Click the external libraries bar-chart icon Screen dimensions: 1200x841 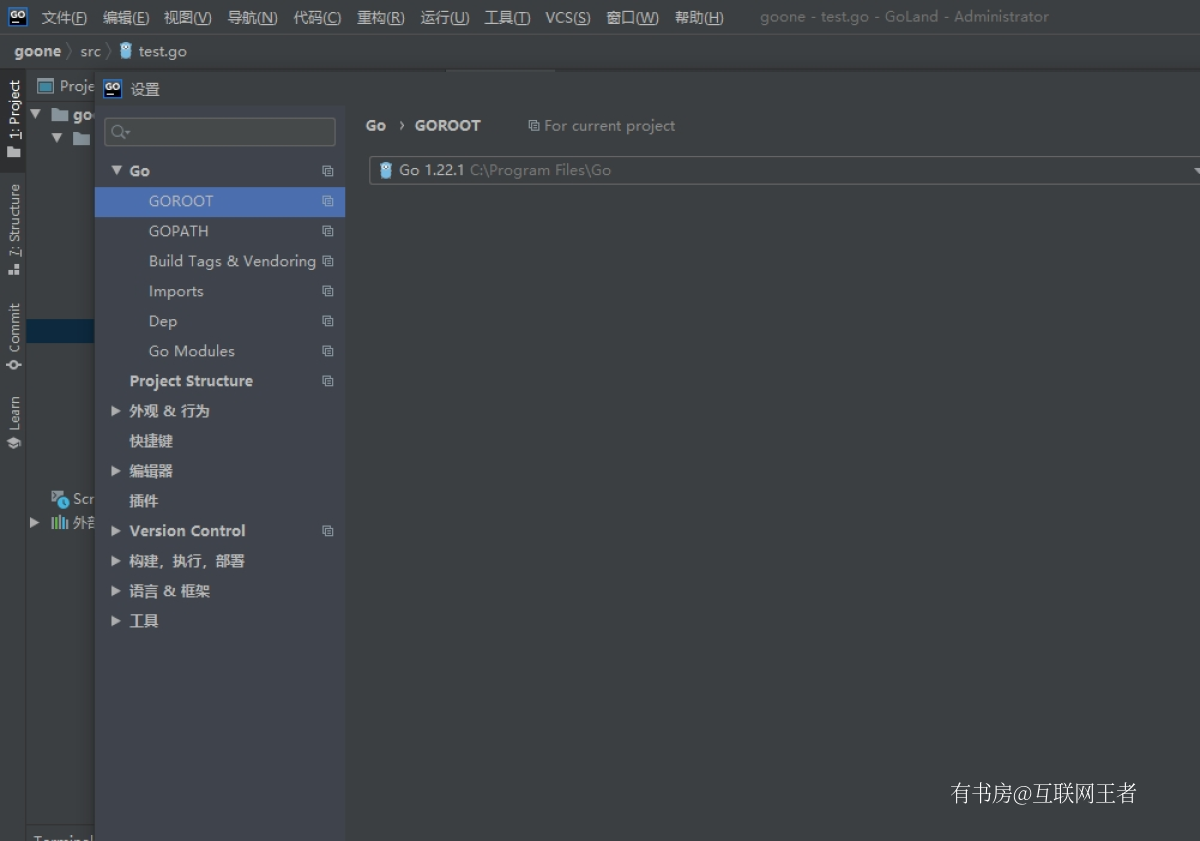pyautogui.click(x=60, y=522)
